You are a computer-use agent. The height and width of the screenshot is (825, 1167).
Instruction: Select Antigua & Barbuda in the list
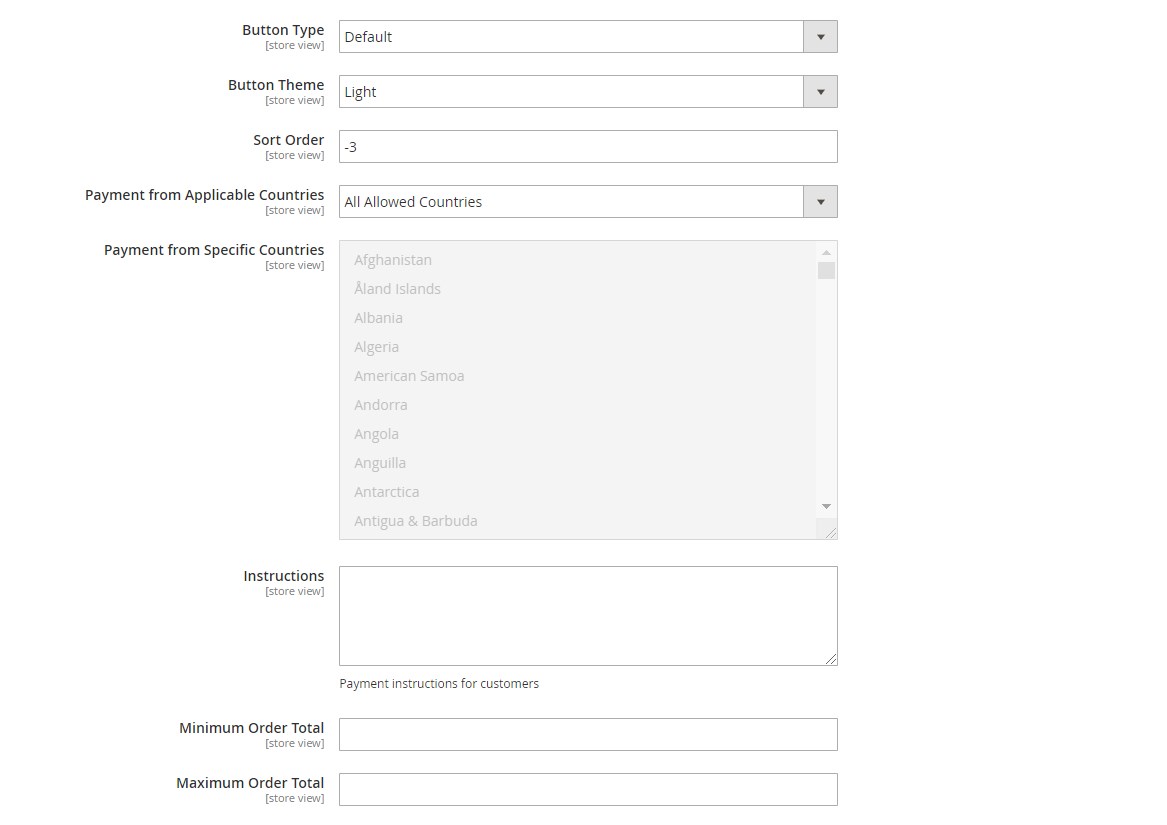pos(415,521)
